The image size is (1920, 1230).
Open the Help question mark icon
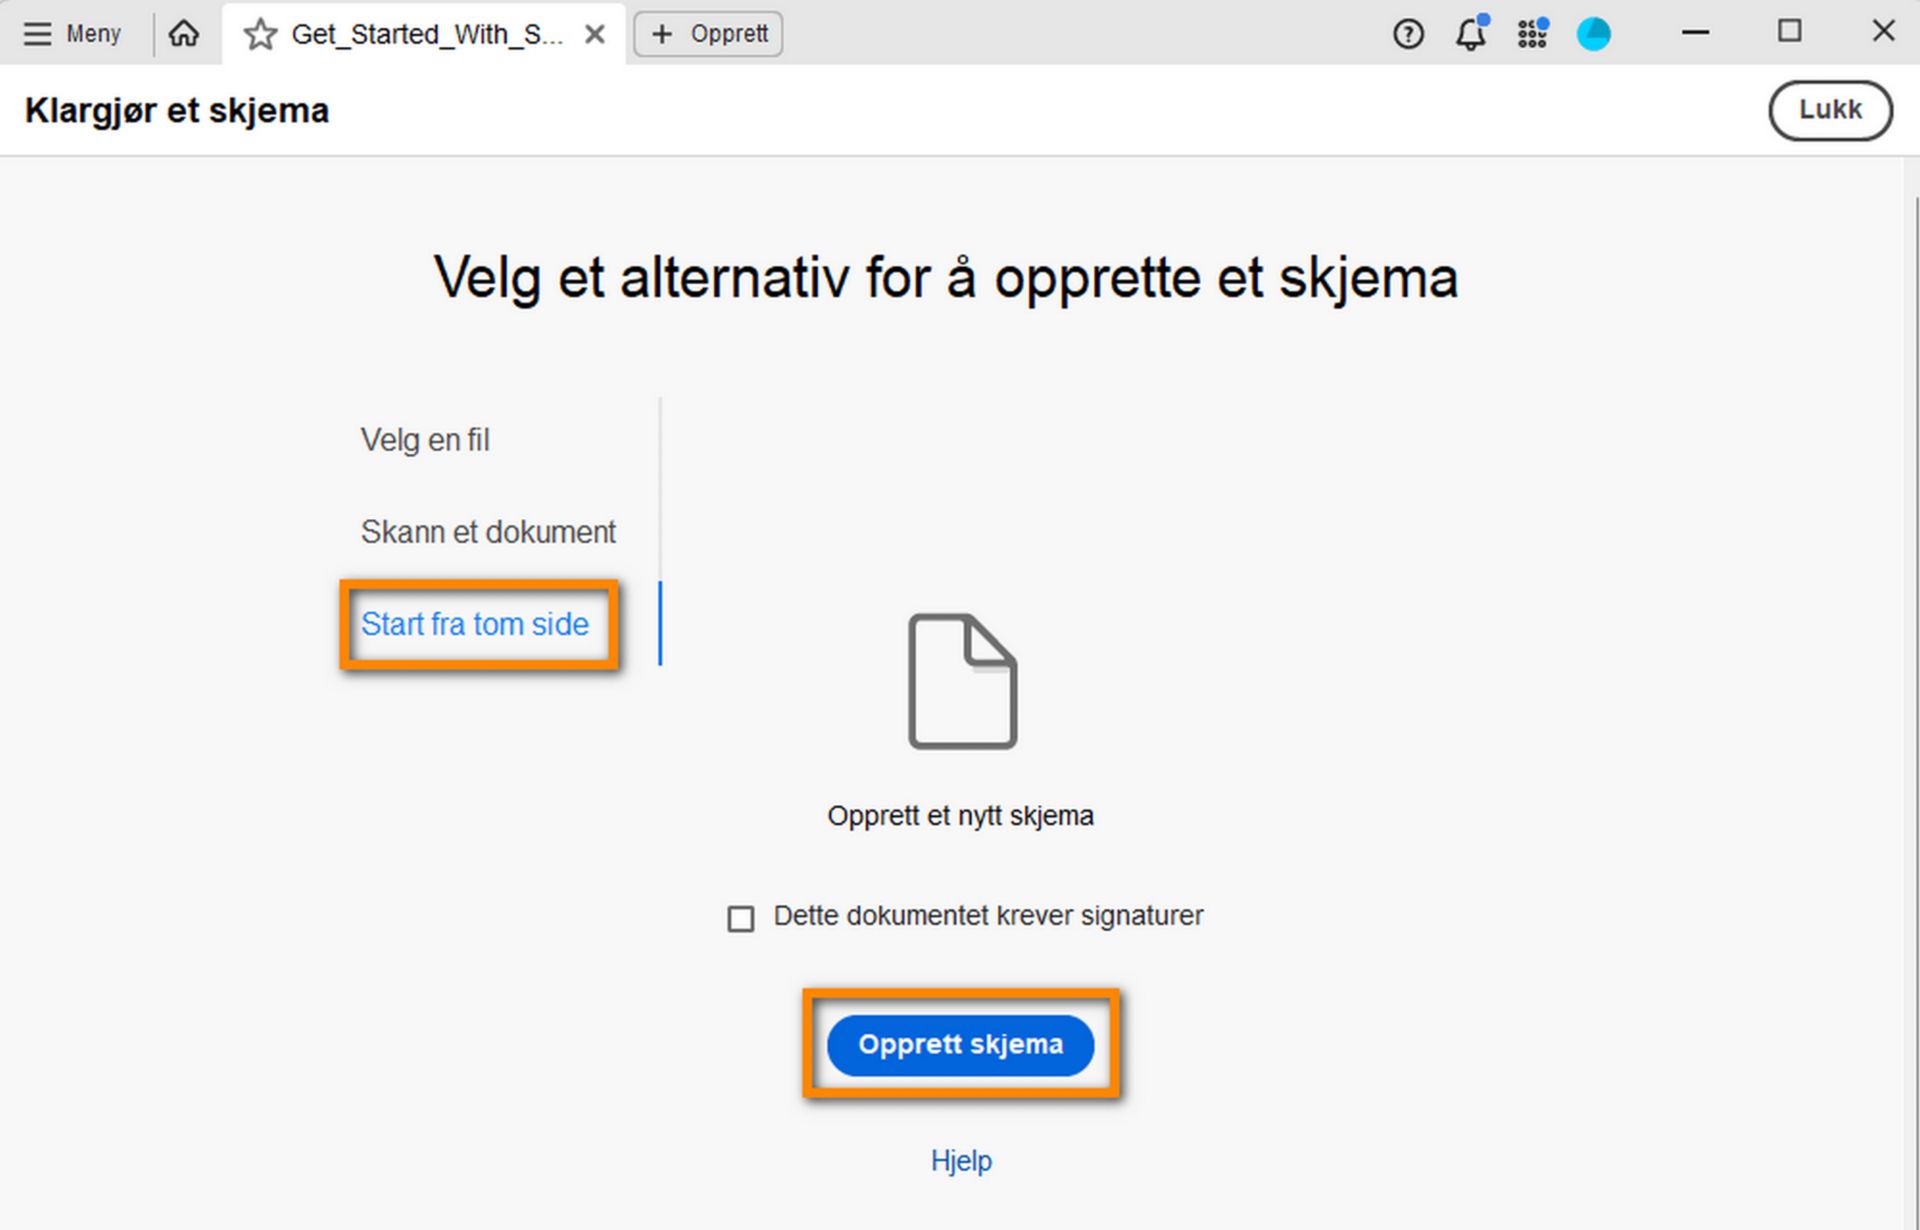1408,33
